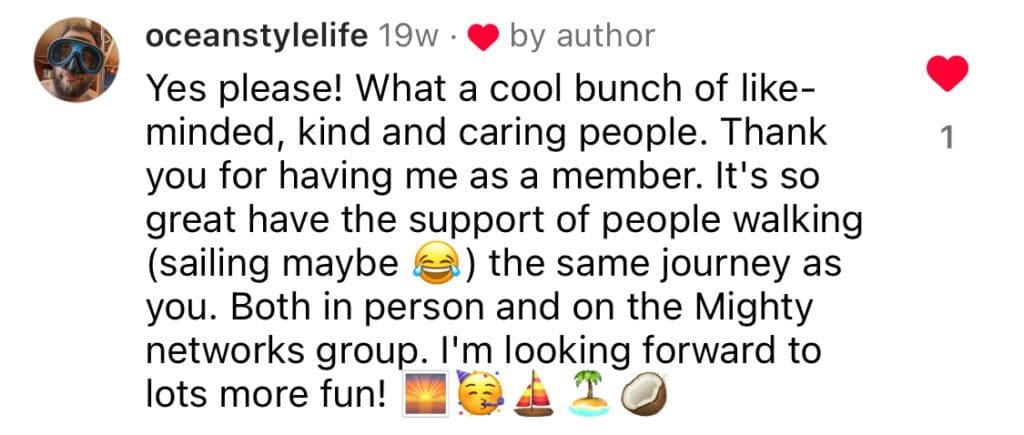Click the oceanstylelife username
The image size is (1024, 435).
259,37
